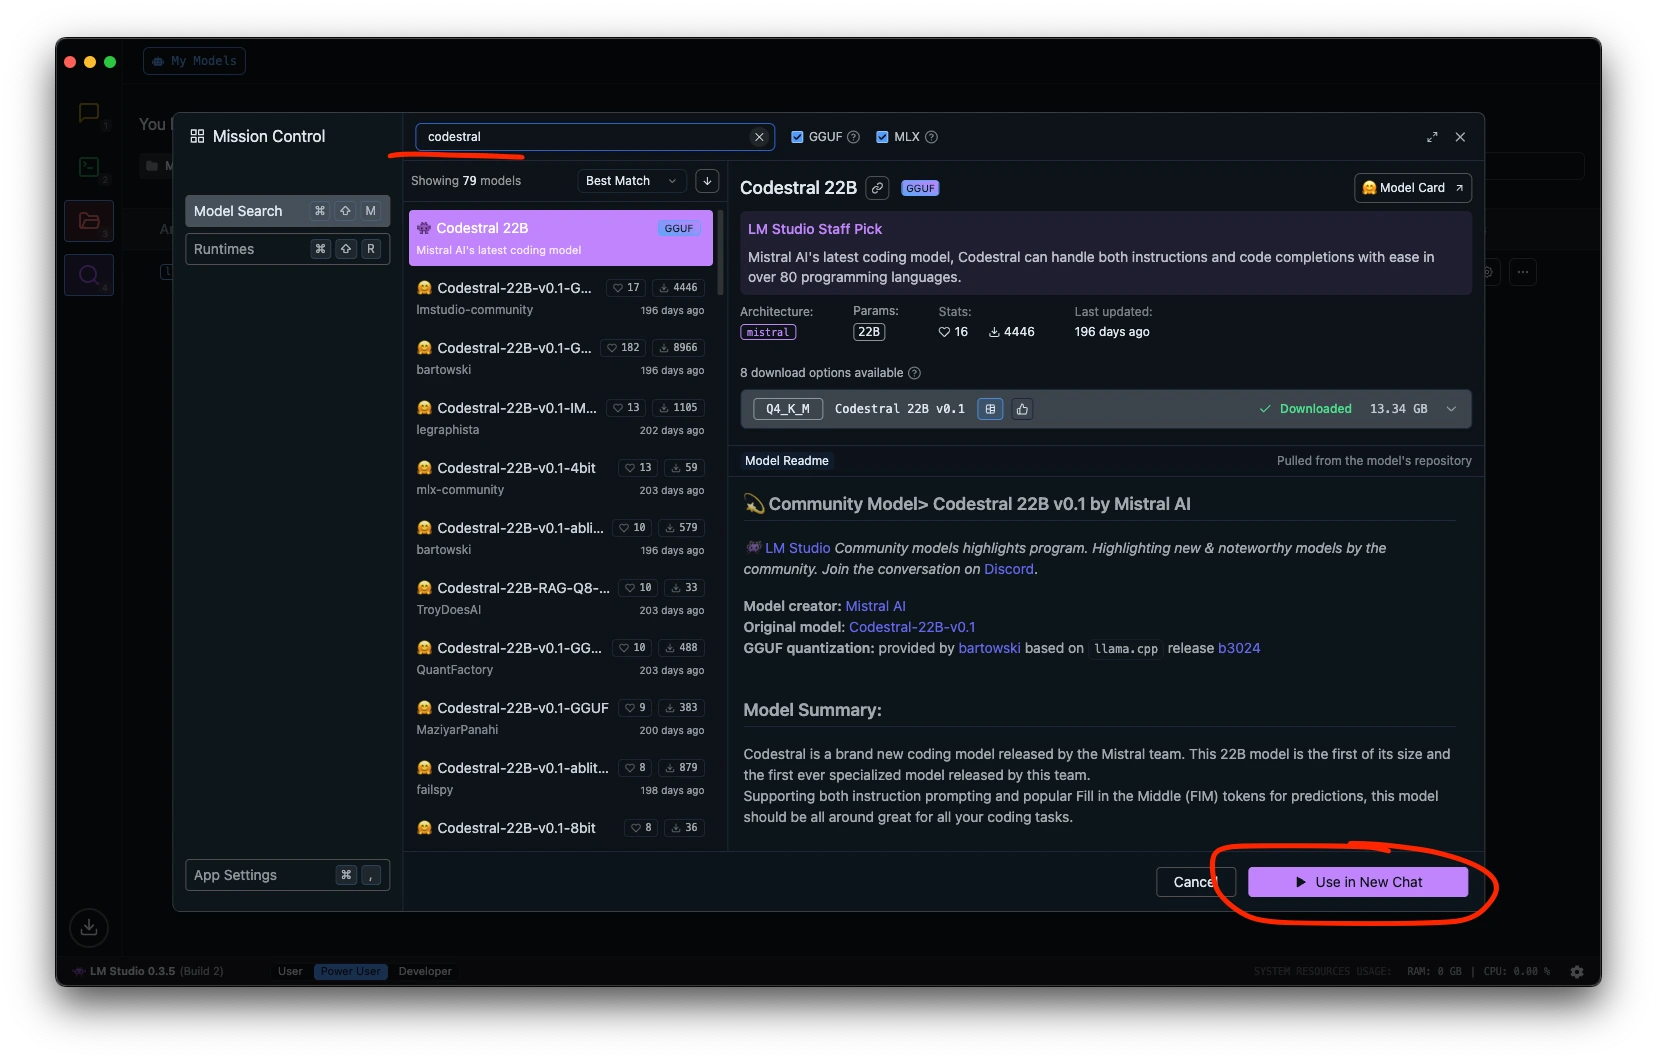The height and width of the screenshot is (1060, 1657).
Task: Open the Model Card link
Action: 1413,188
